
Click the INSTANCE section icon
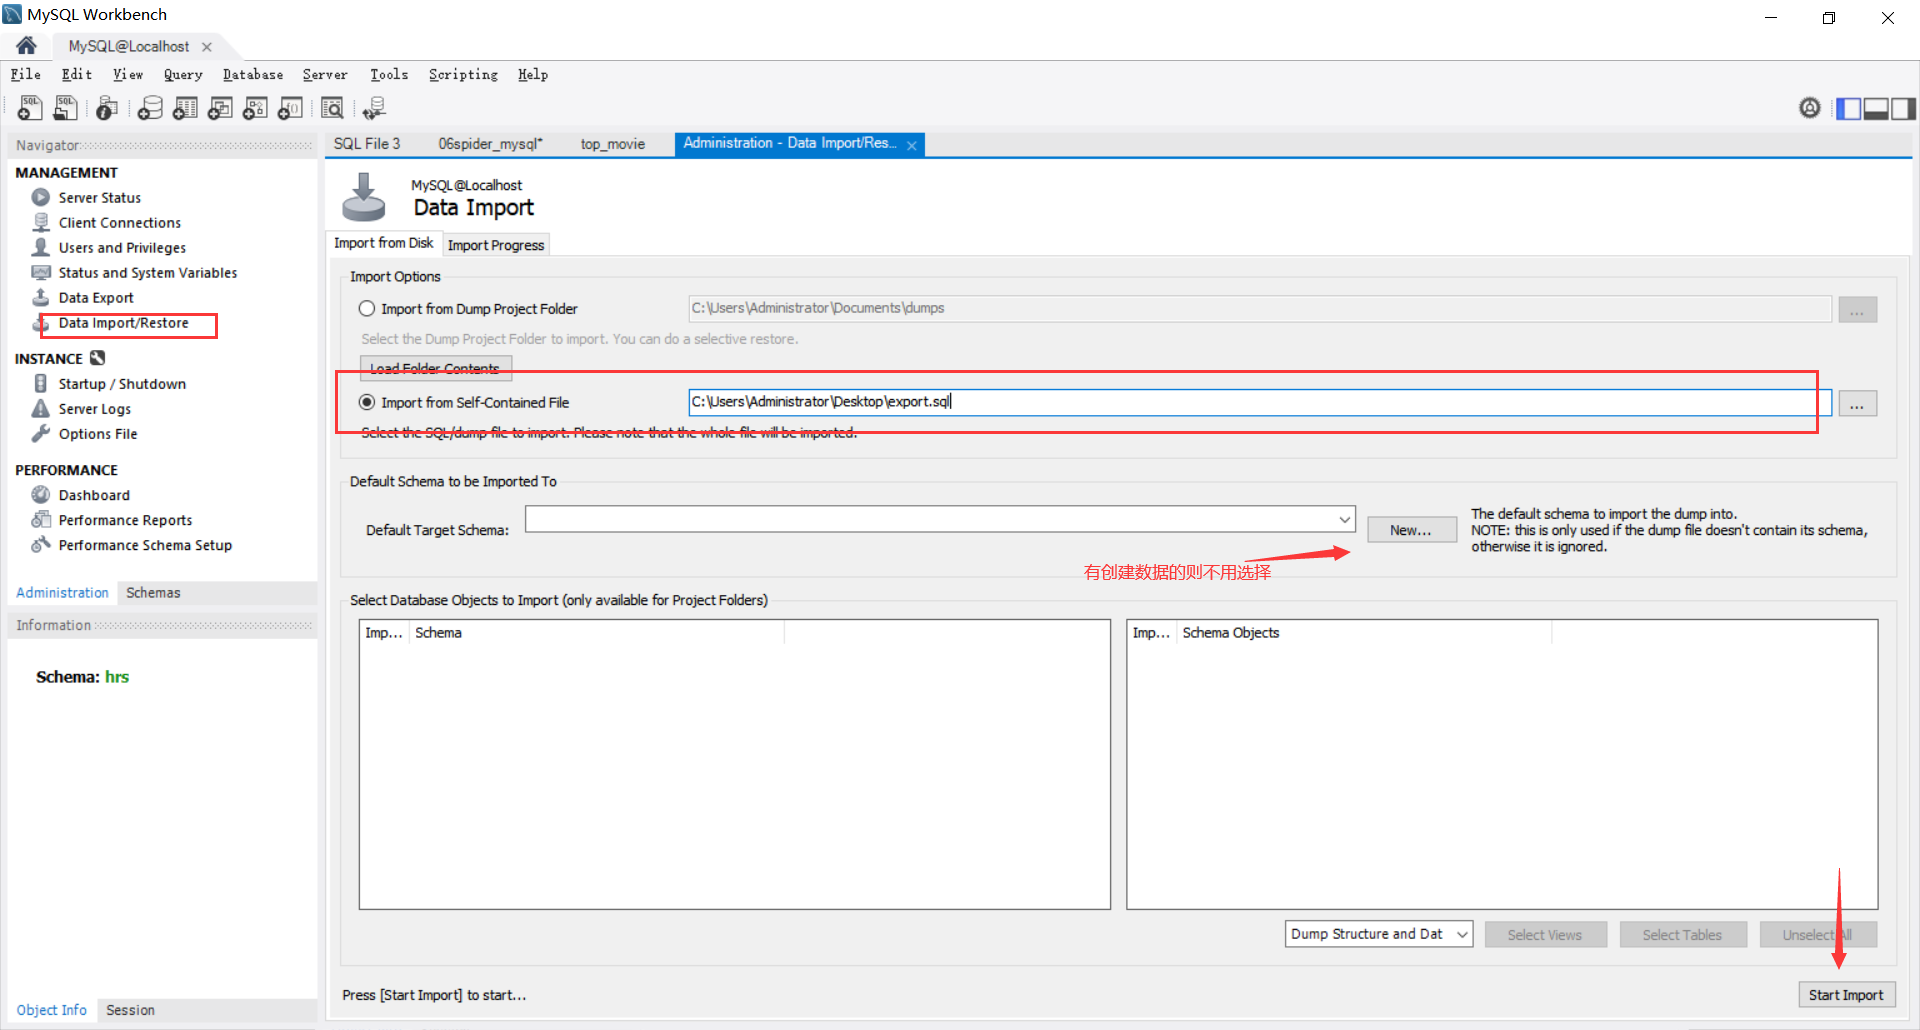(97, 358)
